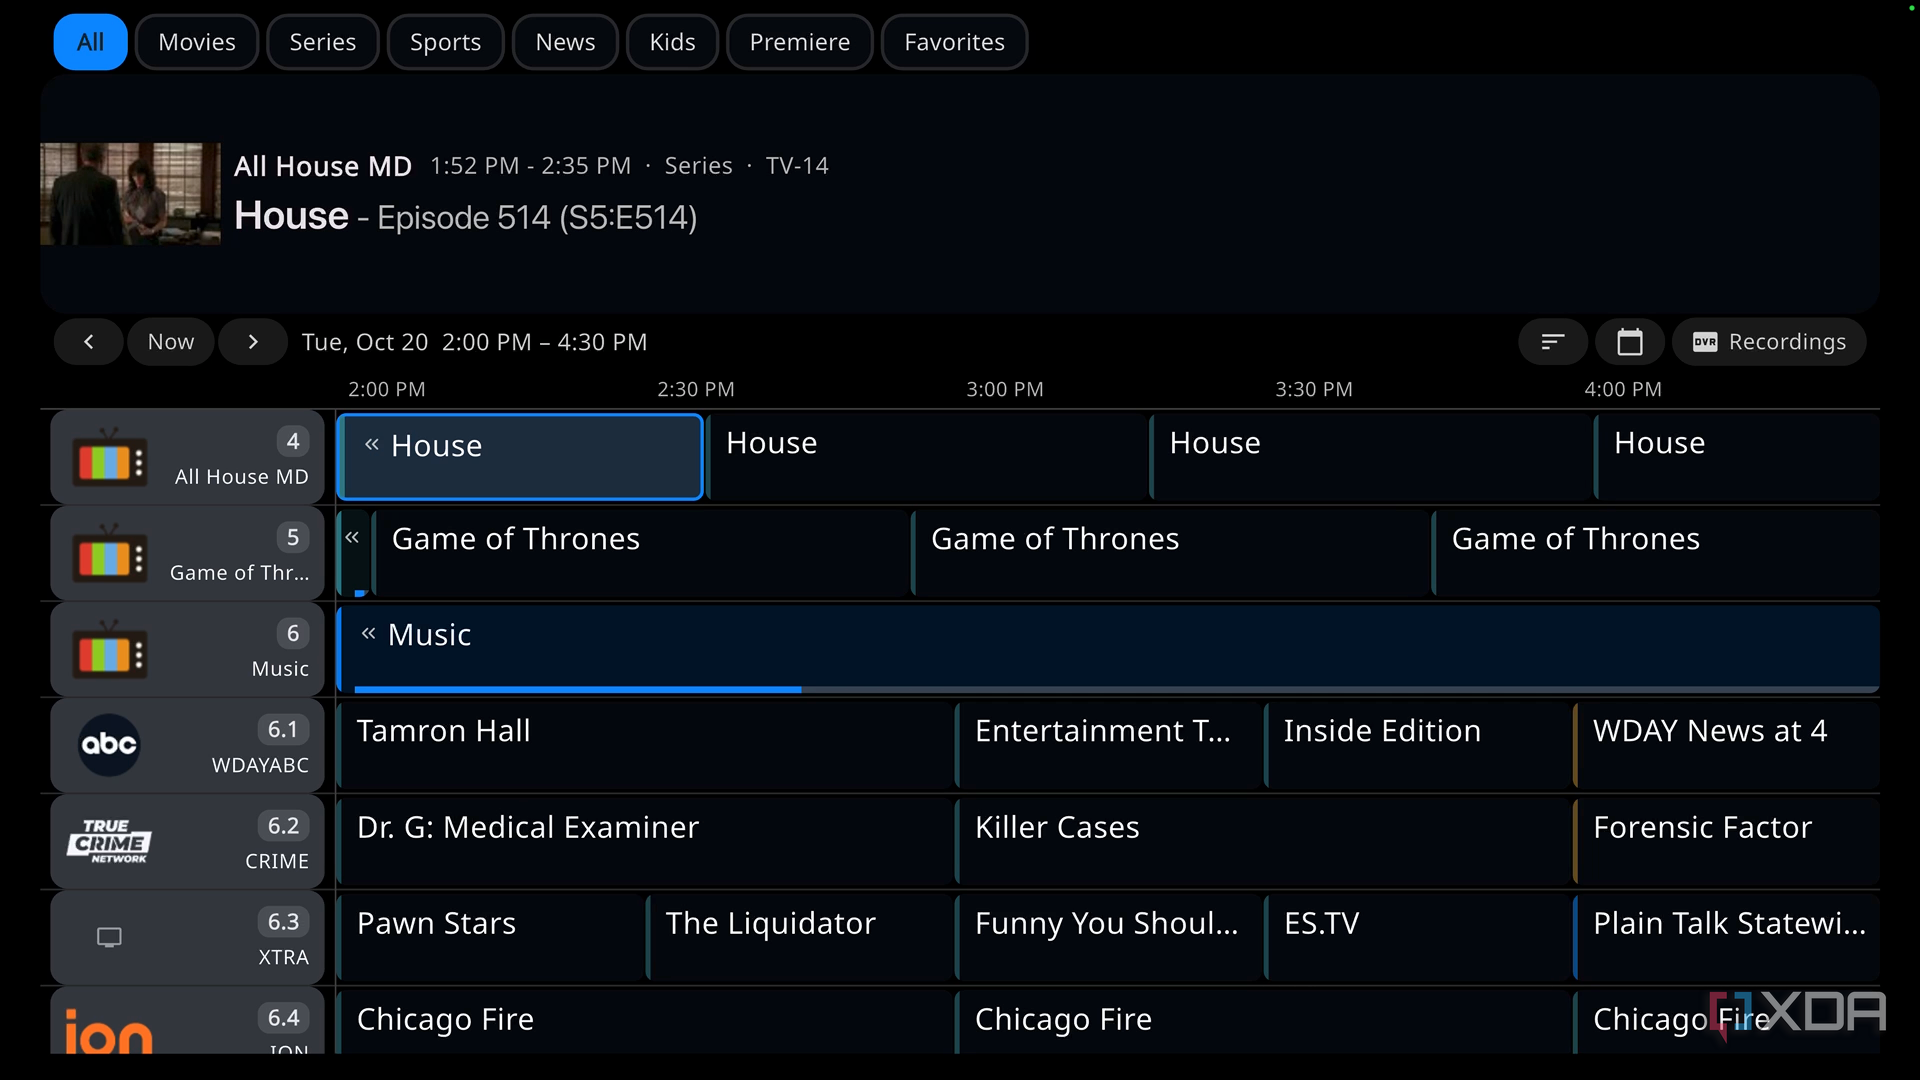The image size is (1920, 1080).
Task: Open Funny You Shoul... program
Action: click(1109, 937)
